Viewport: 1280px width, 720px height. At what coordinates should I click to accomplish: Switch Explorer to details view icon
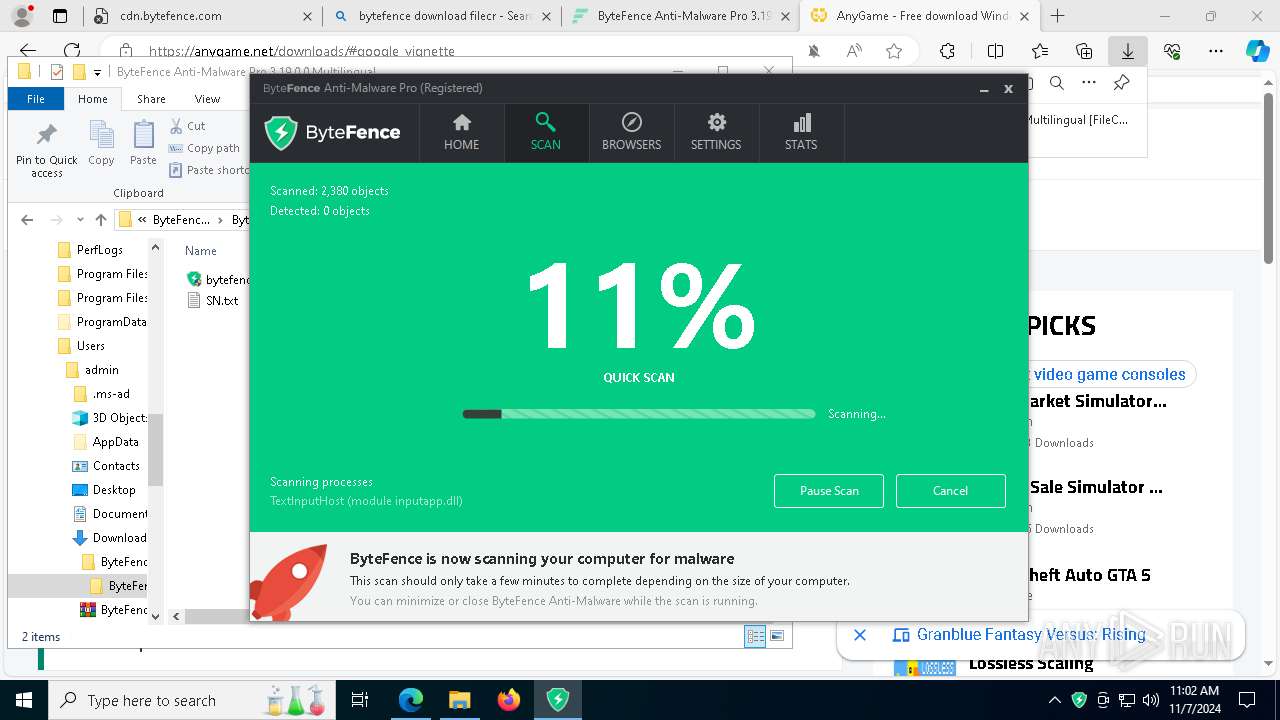coord(755,636)
